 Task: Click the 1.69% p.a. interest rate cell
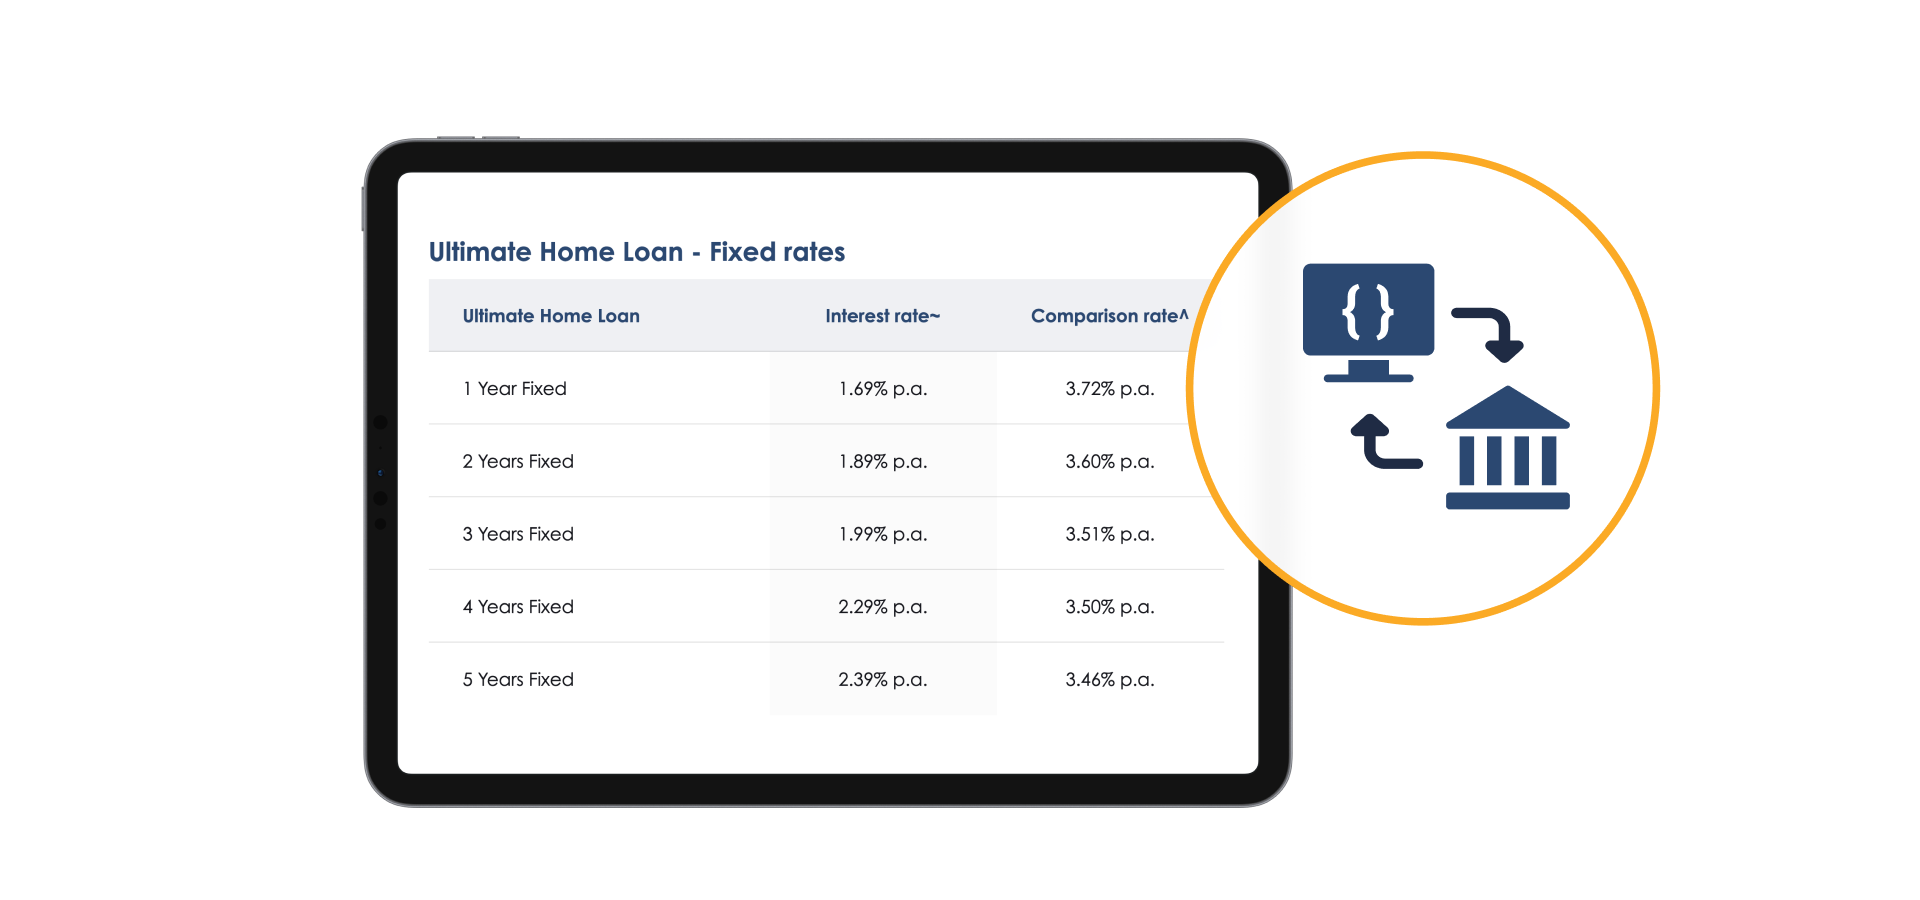(882, 389)
